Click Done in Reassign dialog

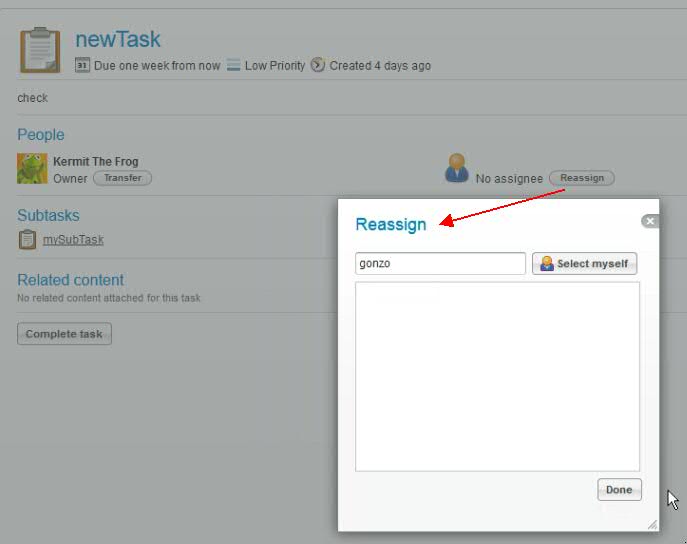619,490
